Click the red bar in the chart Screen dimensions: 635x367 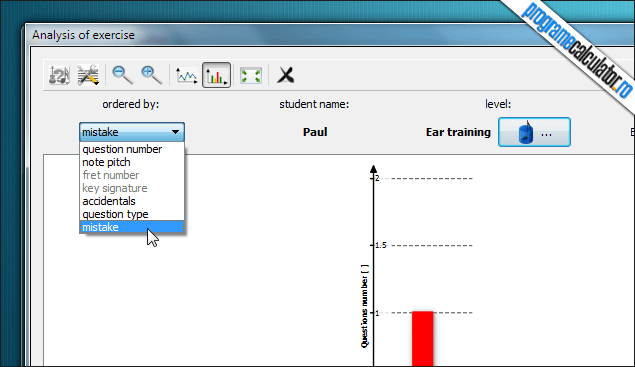click(x=422, y=339)
